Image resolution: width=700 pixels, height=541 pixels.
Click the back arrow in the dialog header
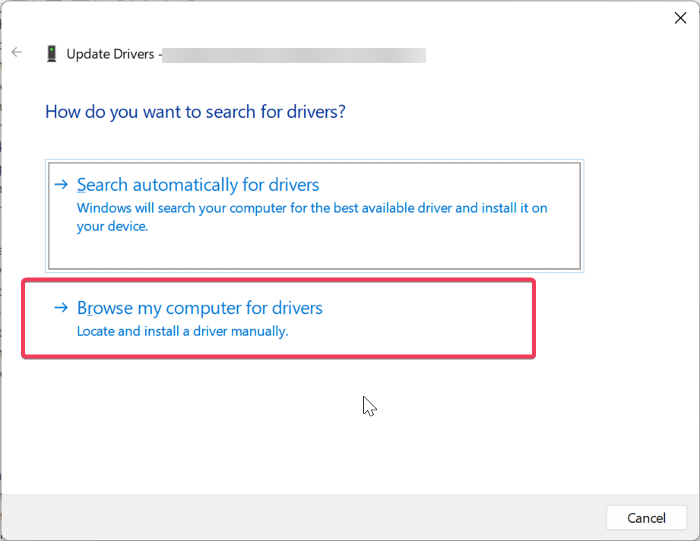click(17, 52)
